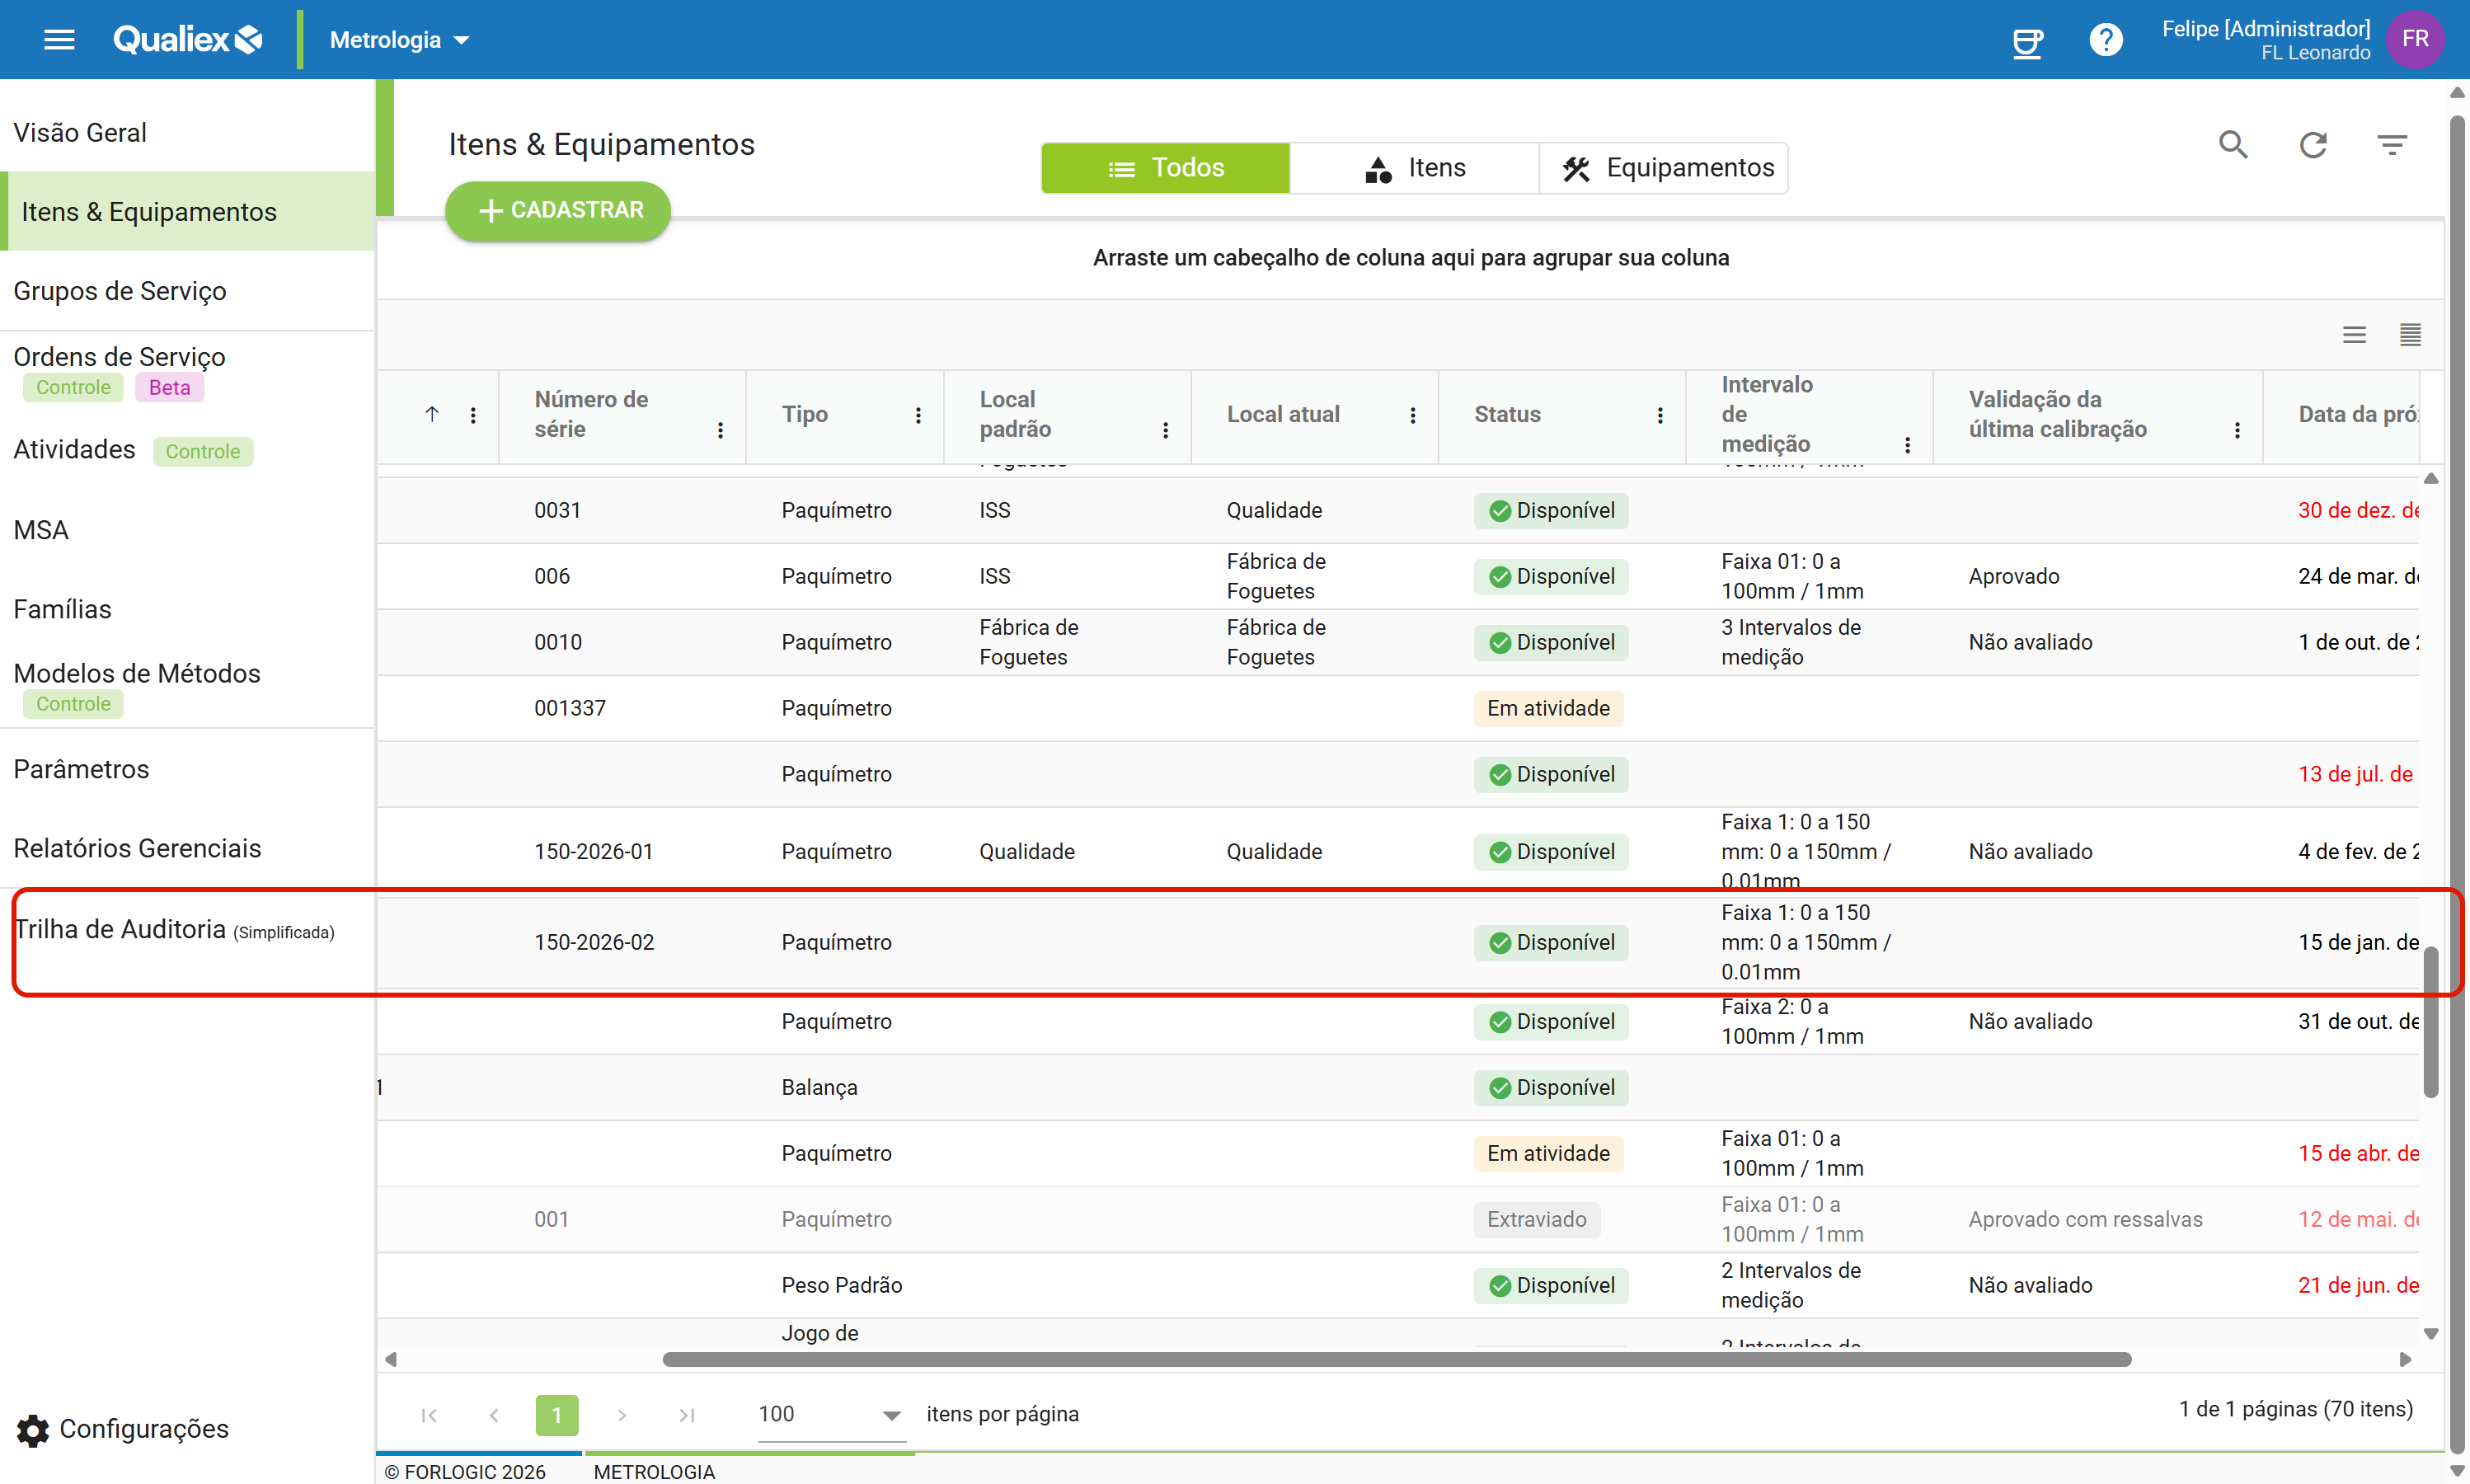The image size is (2470, 1484).
Task: Open Local padrão column options menu
Action: [1165, 430]
